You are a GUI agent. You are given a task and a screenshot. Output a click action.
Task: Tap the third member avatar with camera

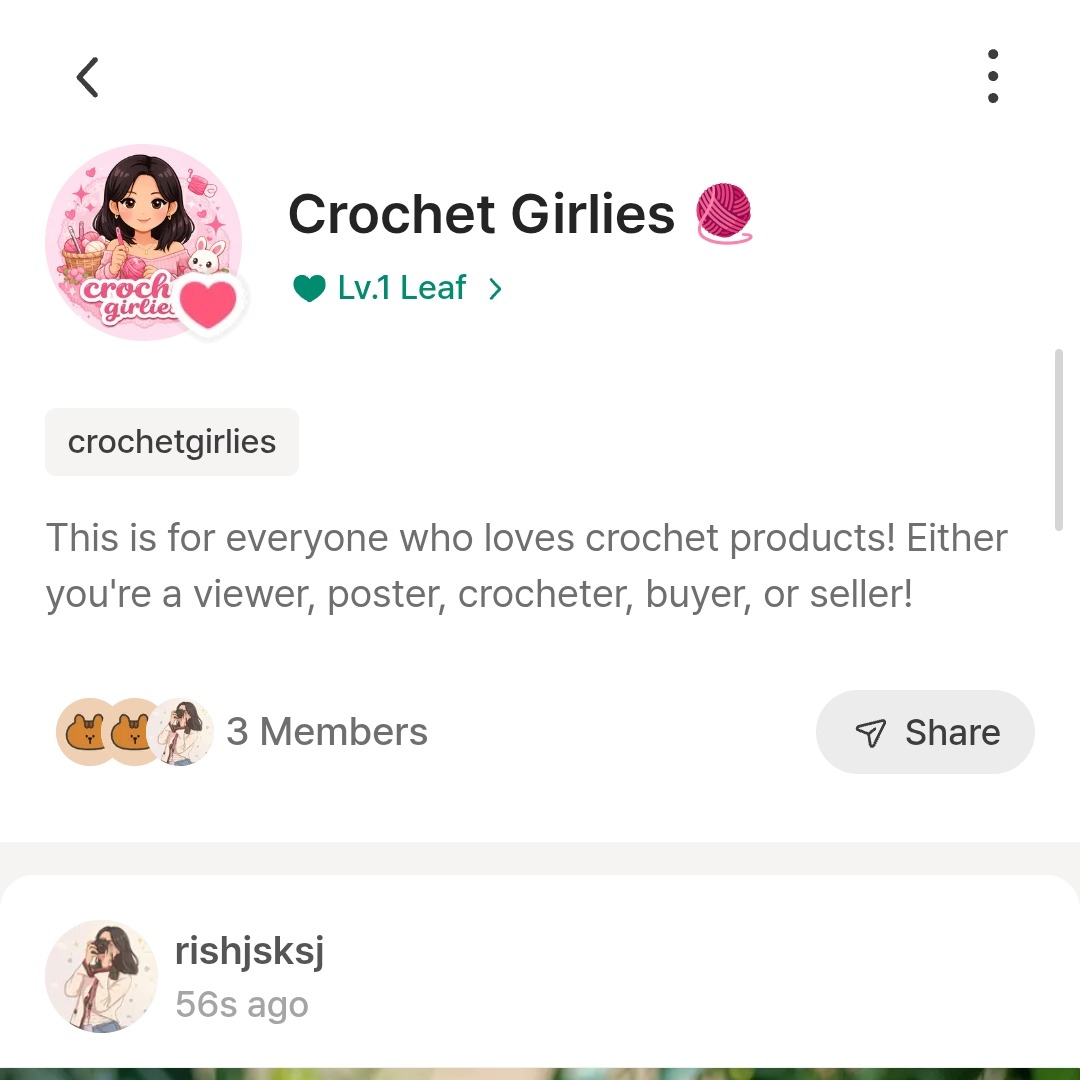click(x=183, y=732)
